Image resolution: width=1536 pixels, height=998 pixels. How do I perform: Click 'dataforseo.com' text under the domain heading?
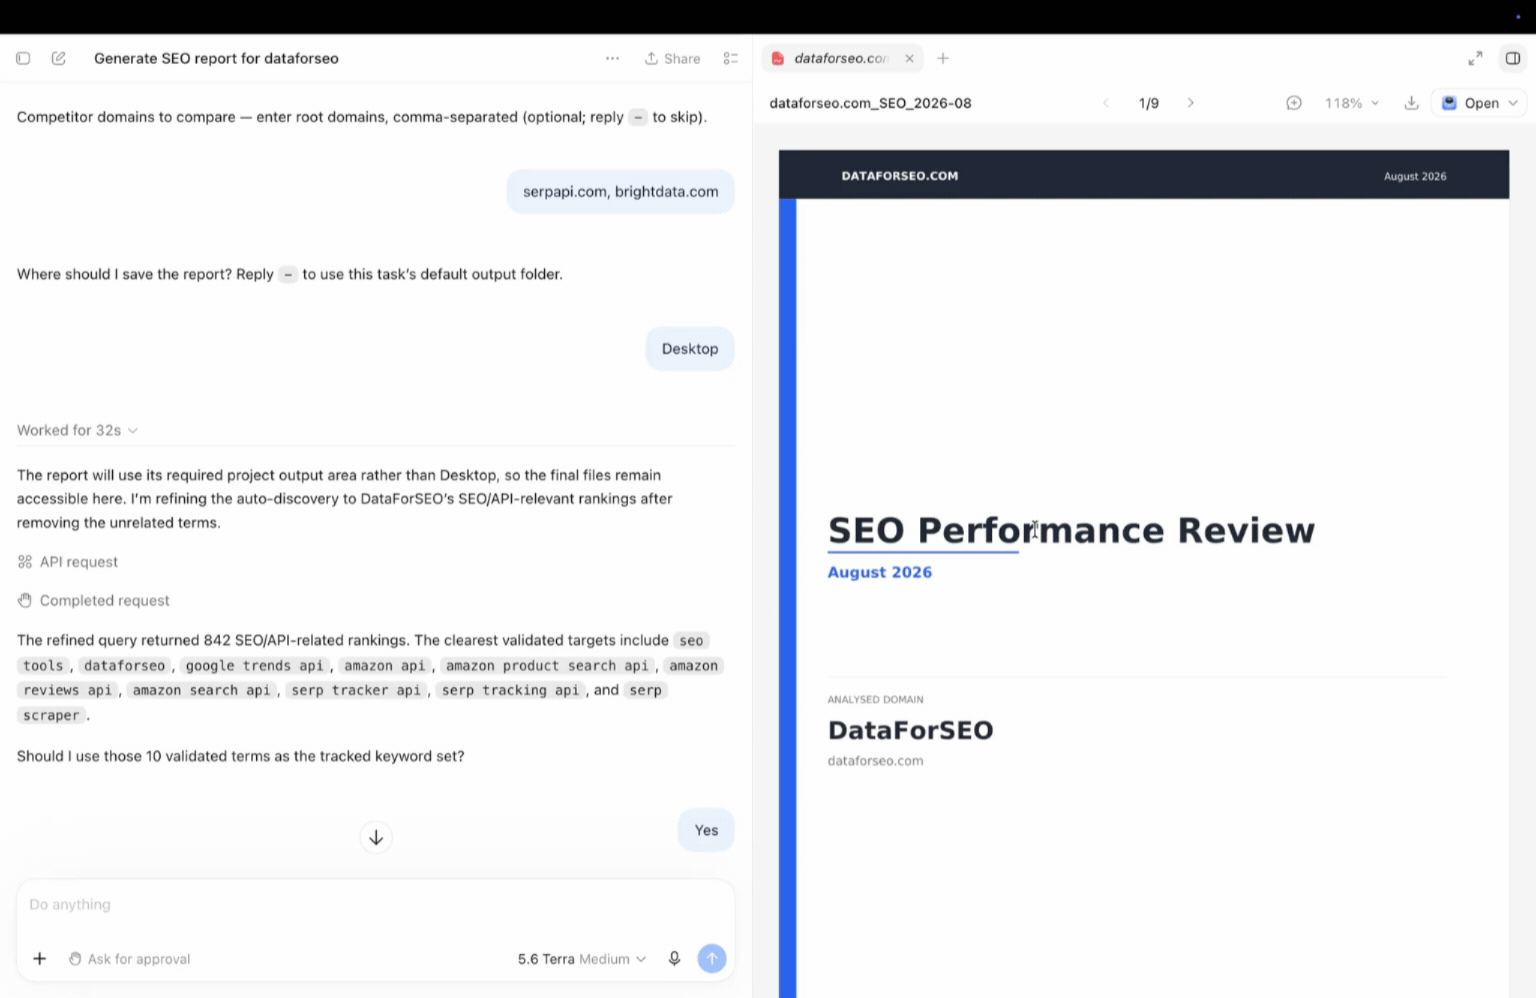coord(875,761)
